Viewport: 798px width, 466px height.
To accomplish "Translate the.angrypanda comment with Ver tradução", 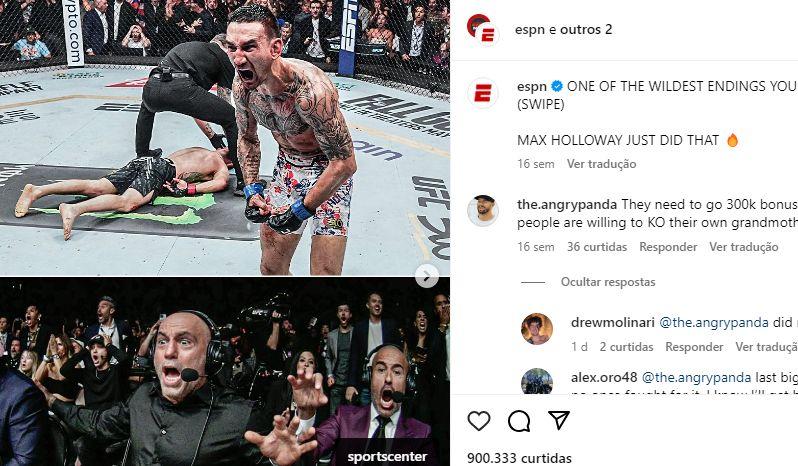I will point(744,247).
